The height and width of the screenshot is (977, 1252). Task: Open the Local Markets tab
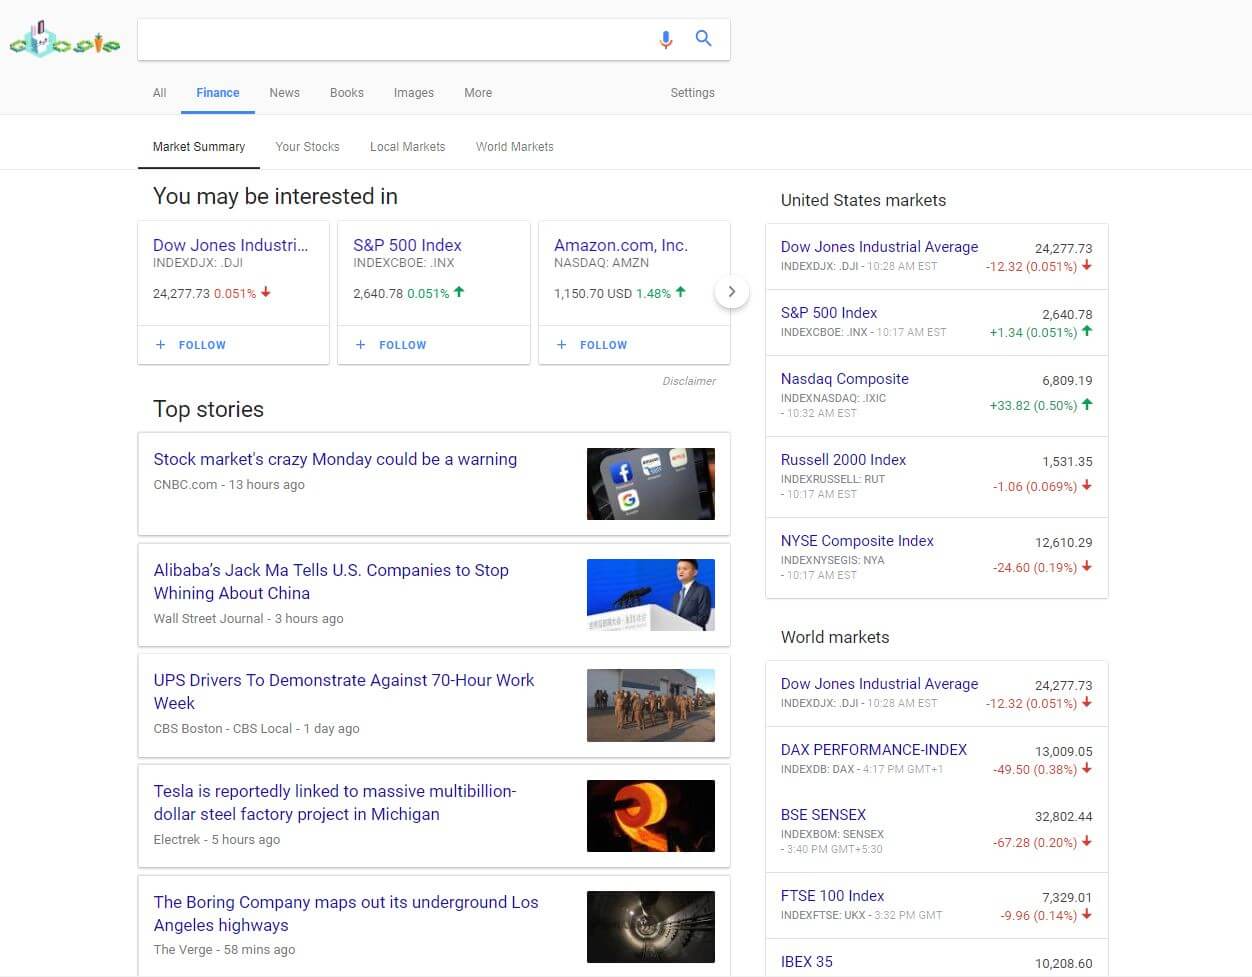point(407,147)
